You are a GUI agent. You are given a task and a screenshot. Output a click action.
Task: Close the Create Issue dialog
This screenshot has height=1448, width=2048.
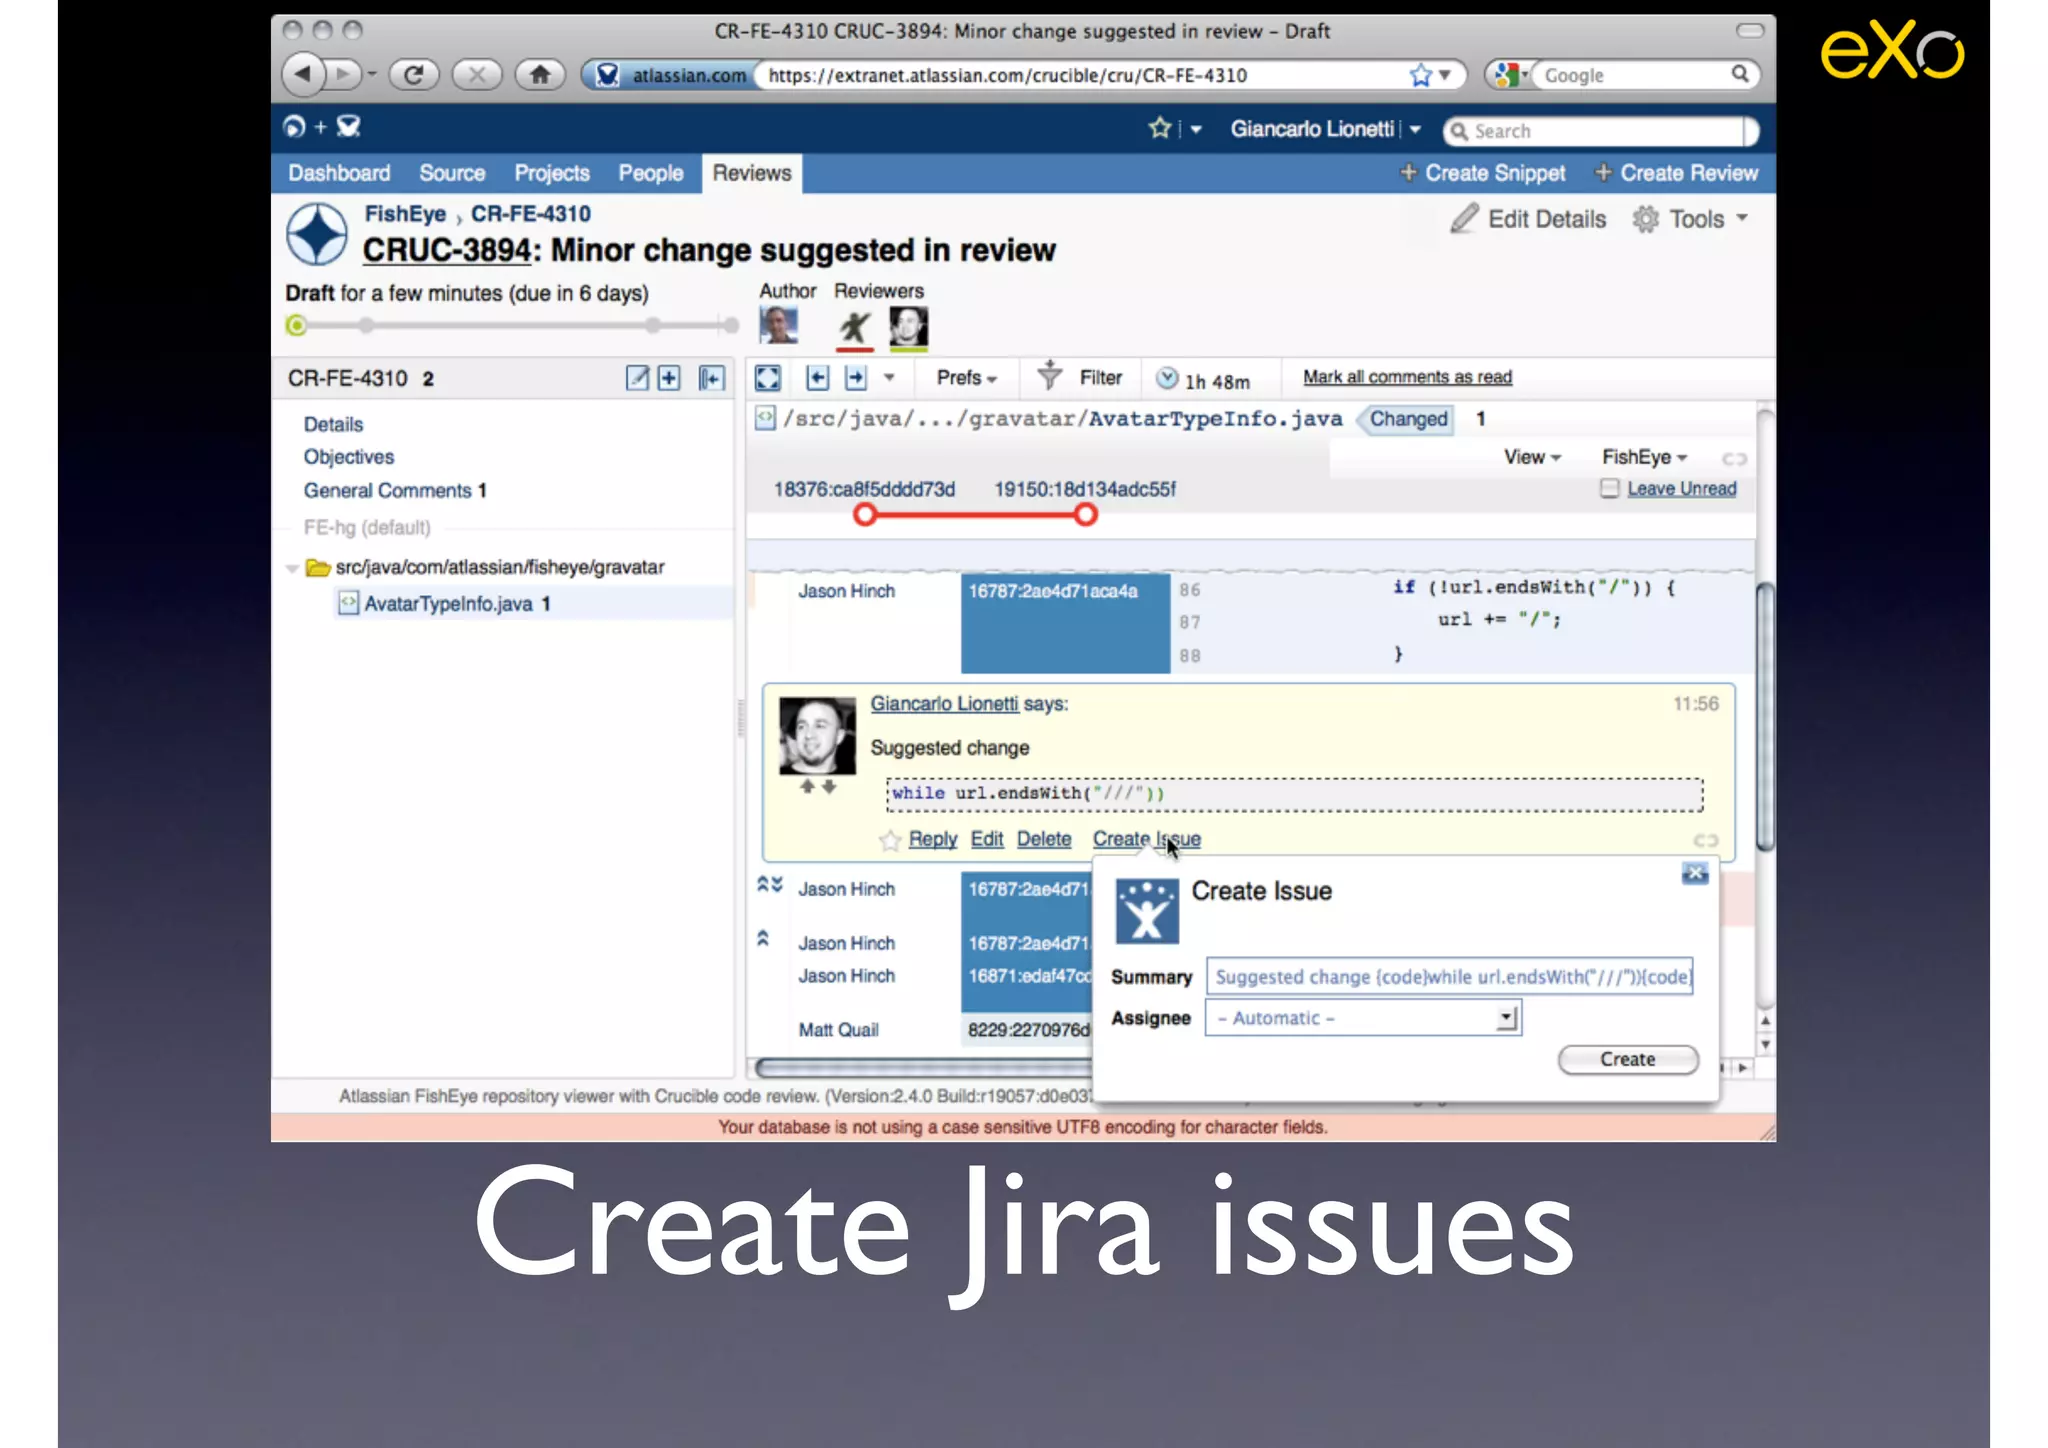pyautogui.click(x=1695, y=873)
